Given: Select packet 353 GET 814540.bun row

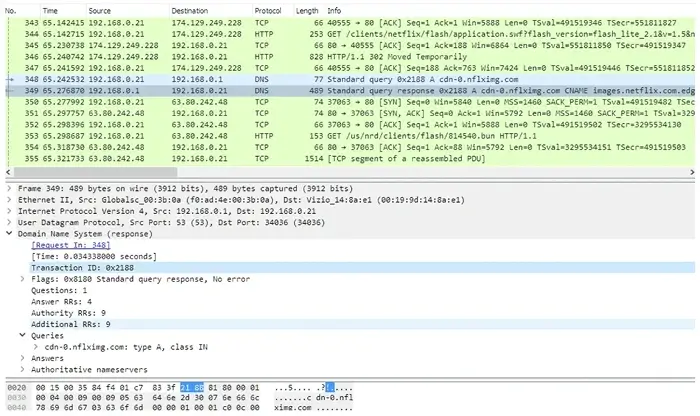Looking at the screenshot, I should [350, 136].
